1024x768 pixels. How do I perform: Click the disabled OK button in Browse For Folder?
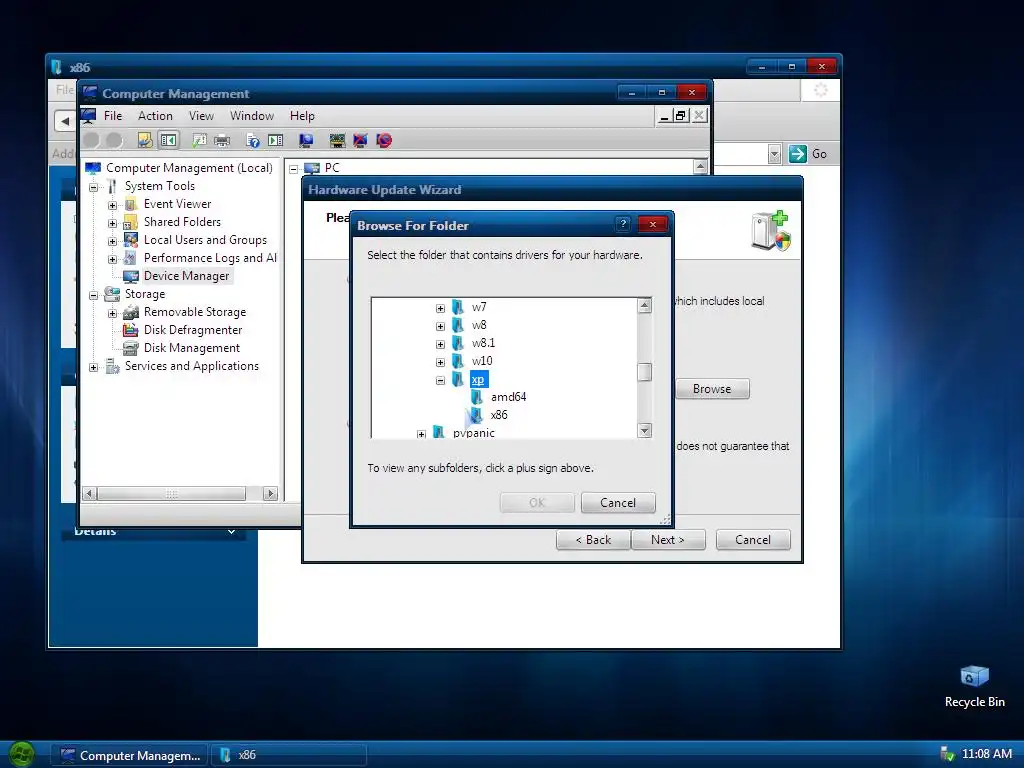click(x=537, y=502)
